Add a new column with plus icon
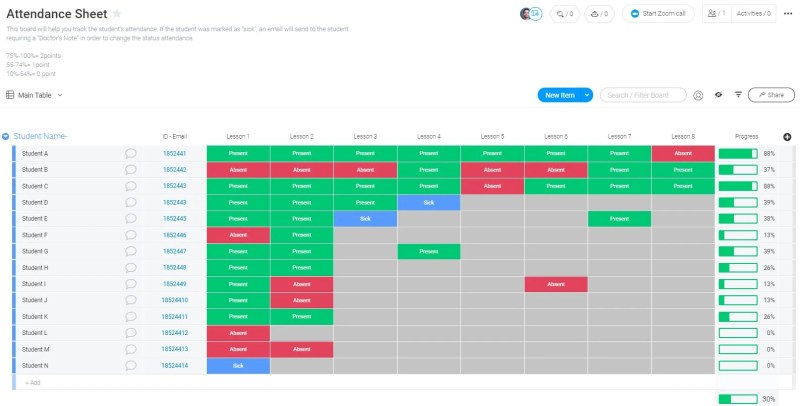The height and width of the screenshot is (406, 800). 787,136
